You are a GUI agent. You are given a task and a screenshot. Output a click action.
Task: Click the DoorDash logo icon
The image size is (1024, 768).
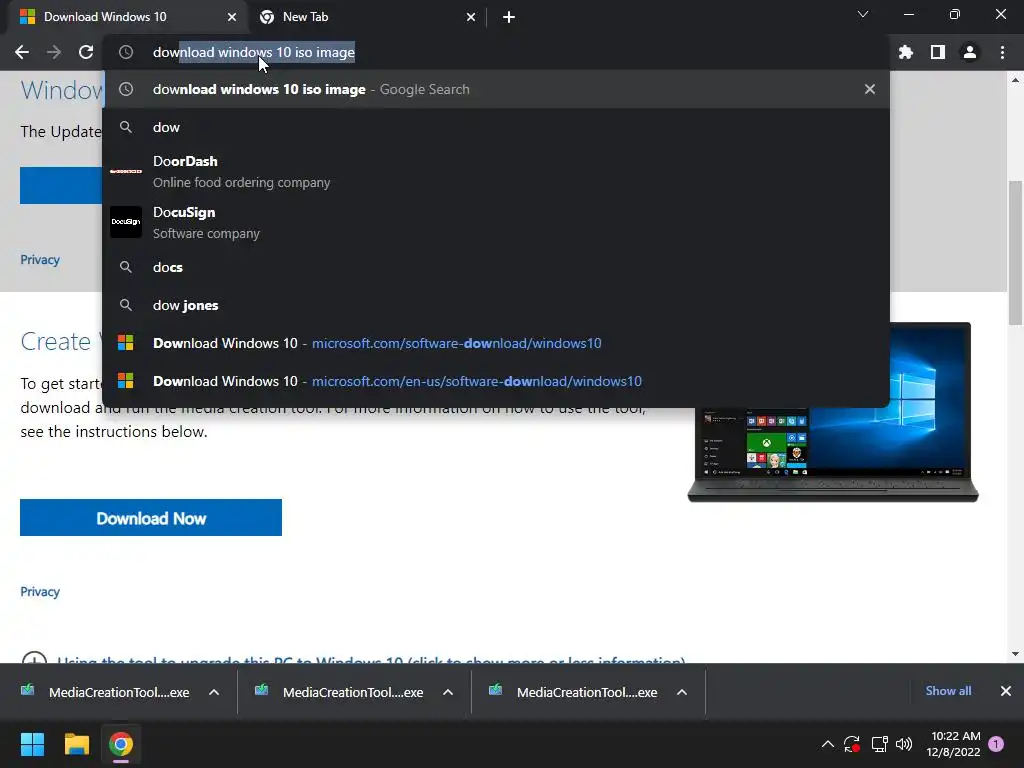[x=125, y=171]
